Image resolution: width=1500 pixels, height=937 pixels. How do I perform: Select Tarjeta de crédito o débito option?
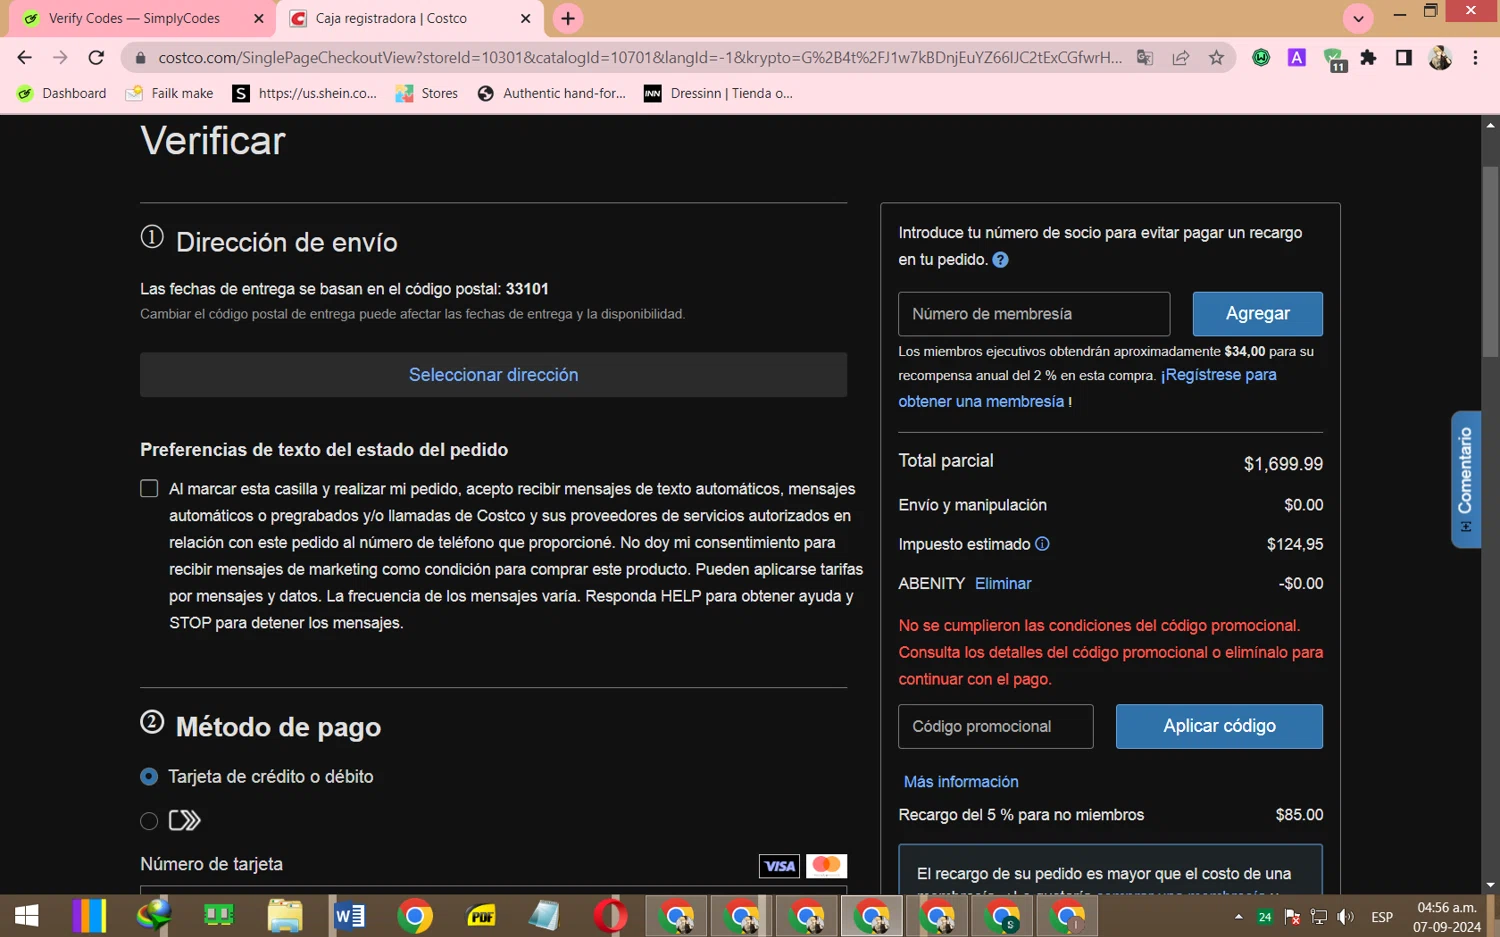149,777
